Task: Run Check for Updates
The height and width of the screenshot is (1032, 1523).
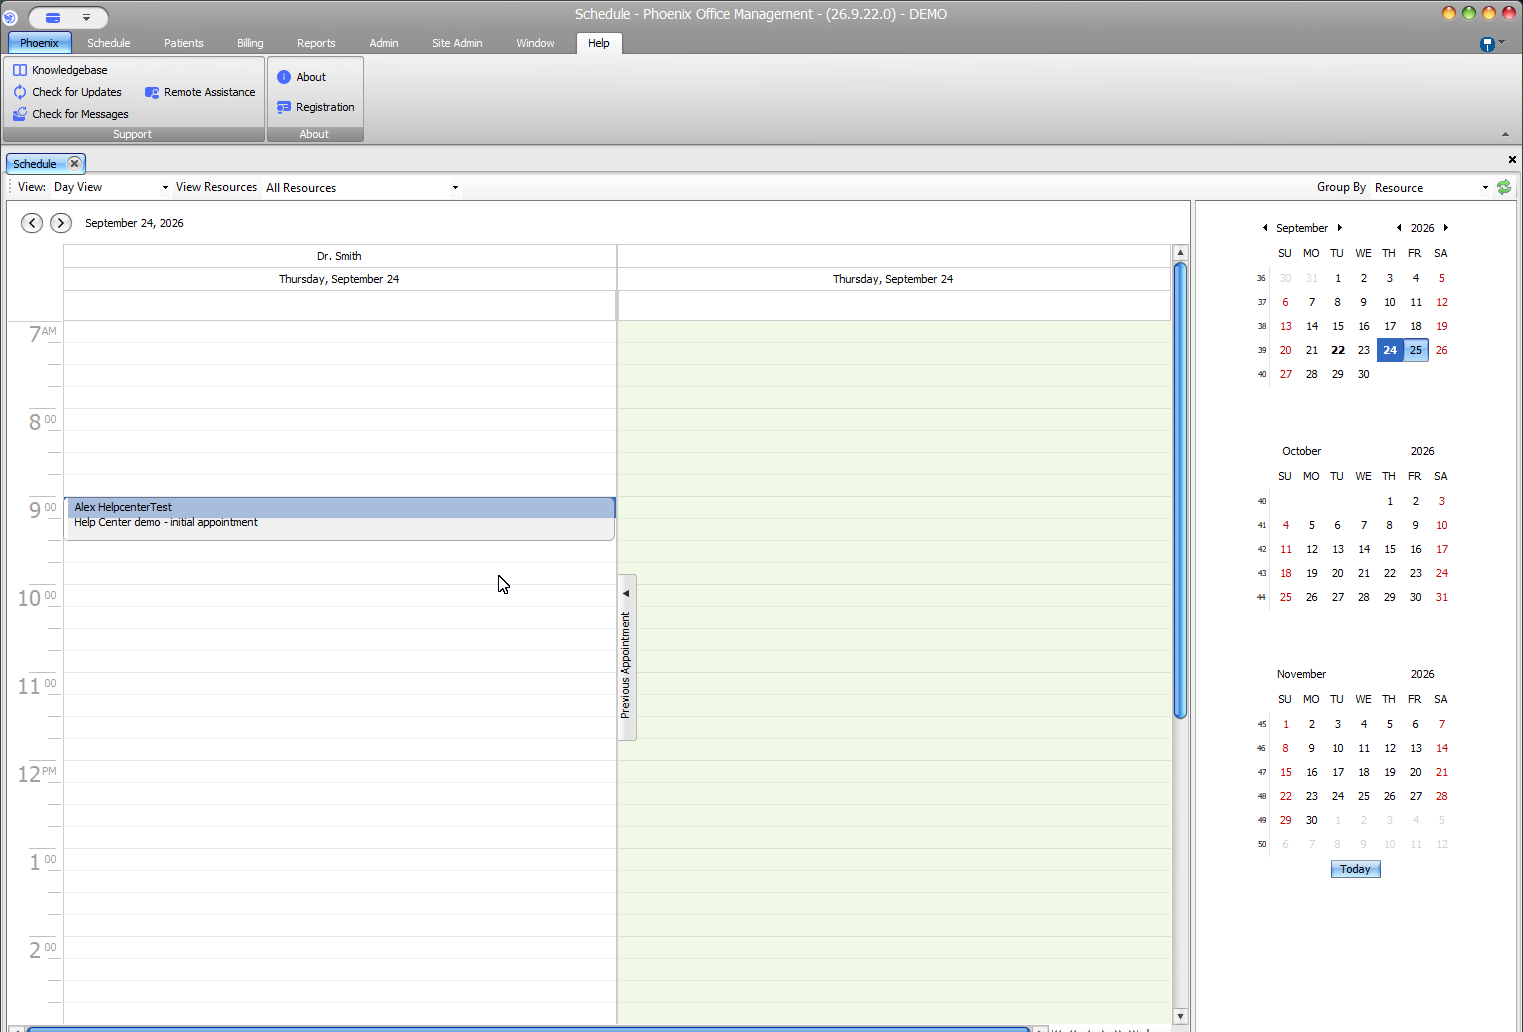Action: (67, 92)
